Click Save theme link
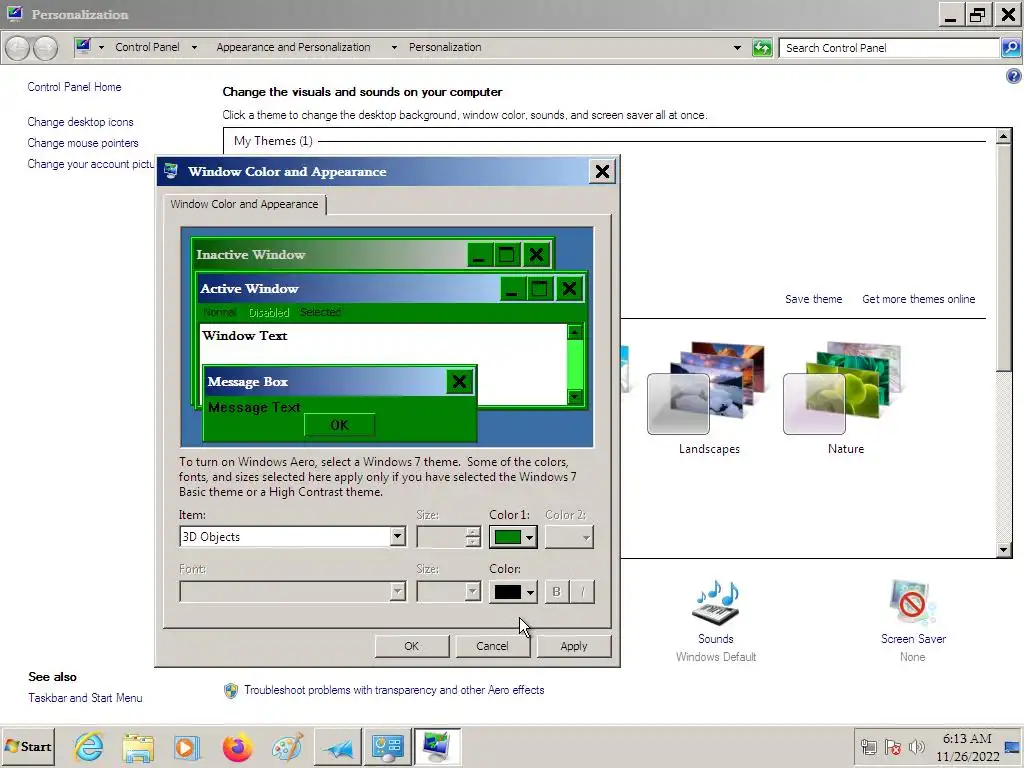 (813, 299)
